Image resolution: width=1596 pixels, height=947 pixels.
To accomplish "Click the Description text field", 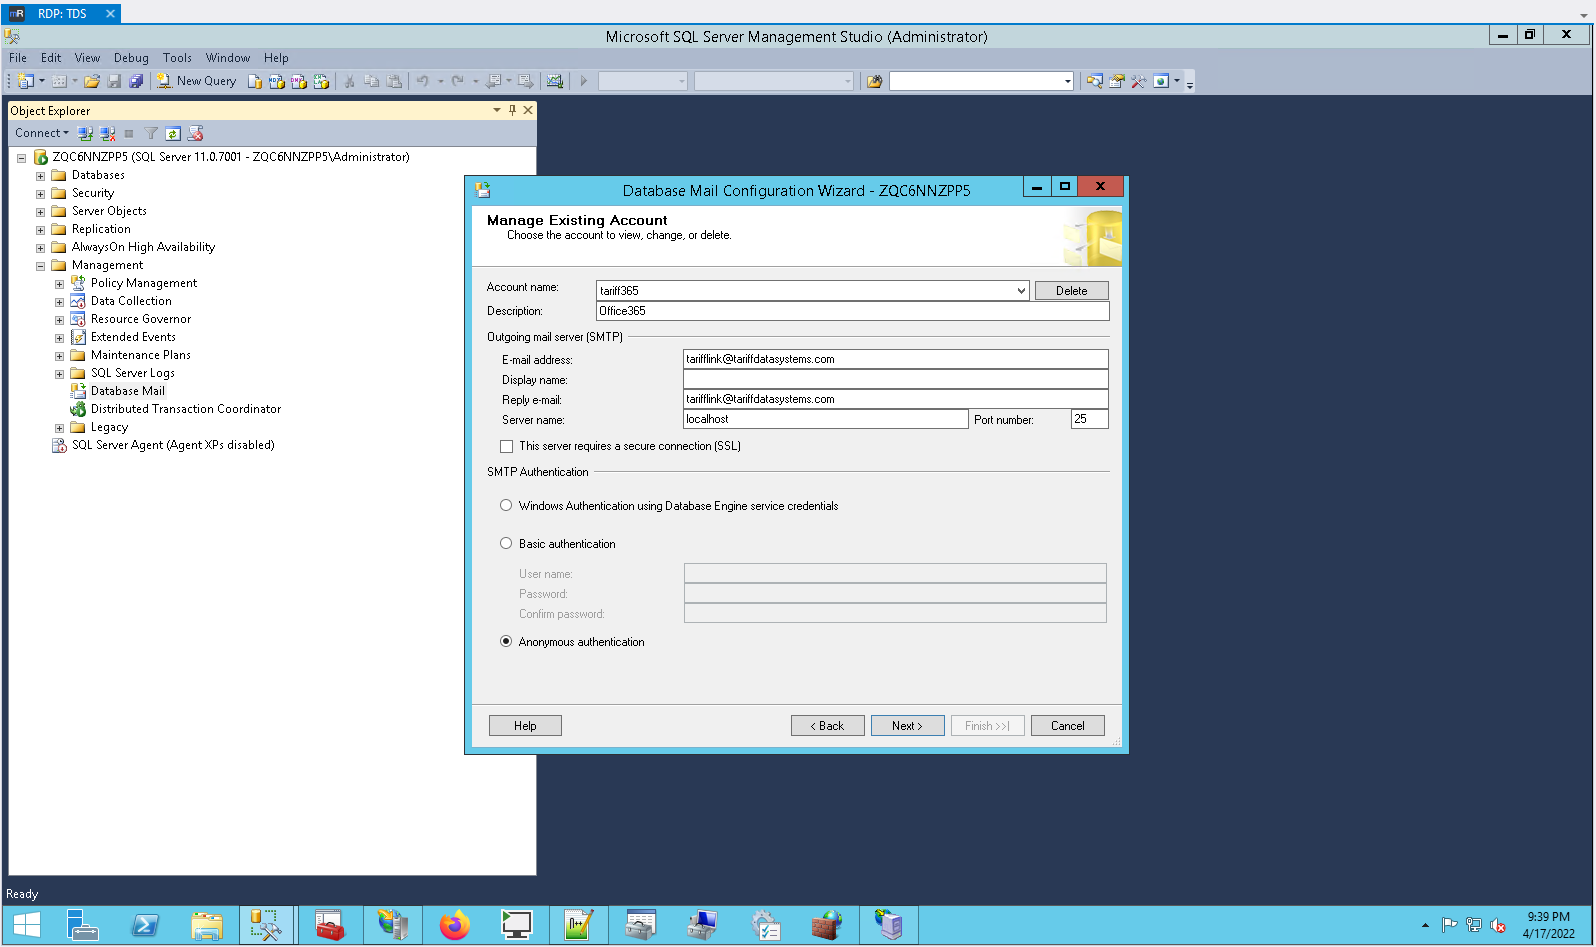I will click(x=852, y=311).
